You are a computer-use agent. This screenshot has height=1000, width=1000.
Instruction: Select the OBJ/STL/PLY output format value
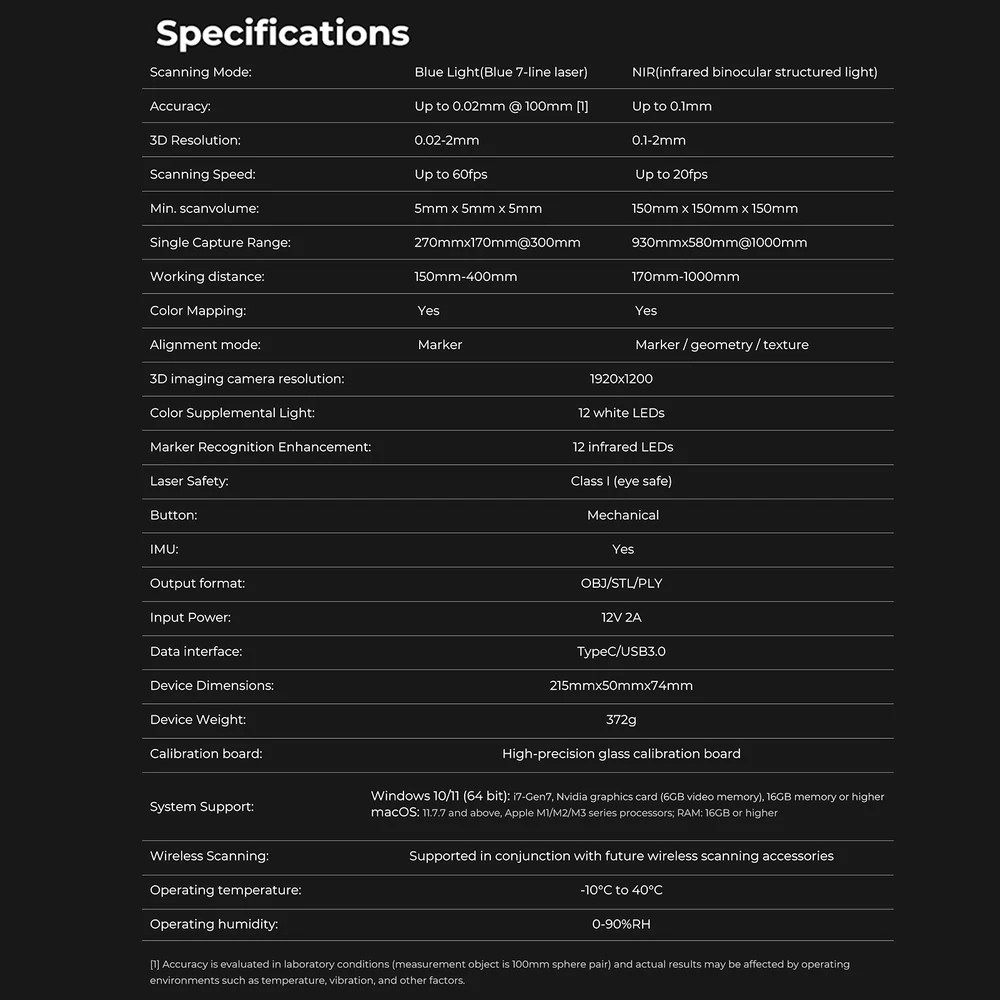[621, 584]
